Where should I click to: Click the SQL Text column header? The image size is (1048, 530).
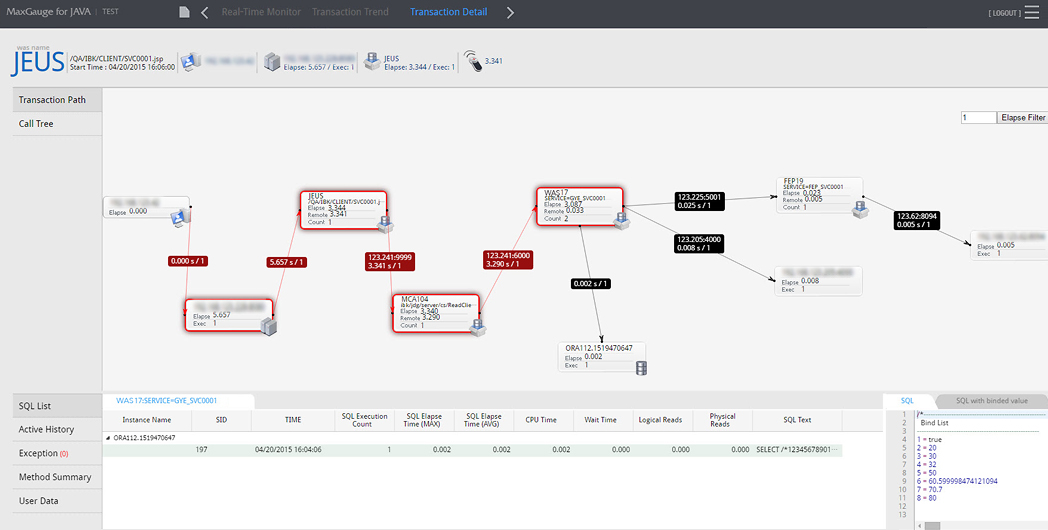click(x=797, y=420)
